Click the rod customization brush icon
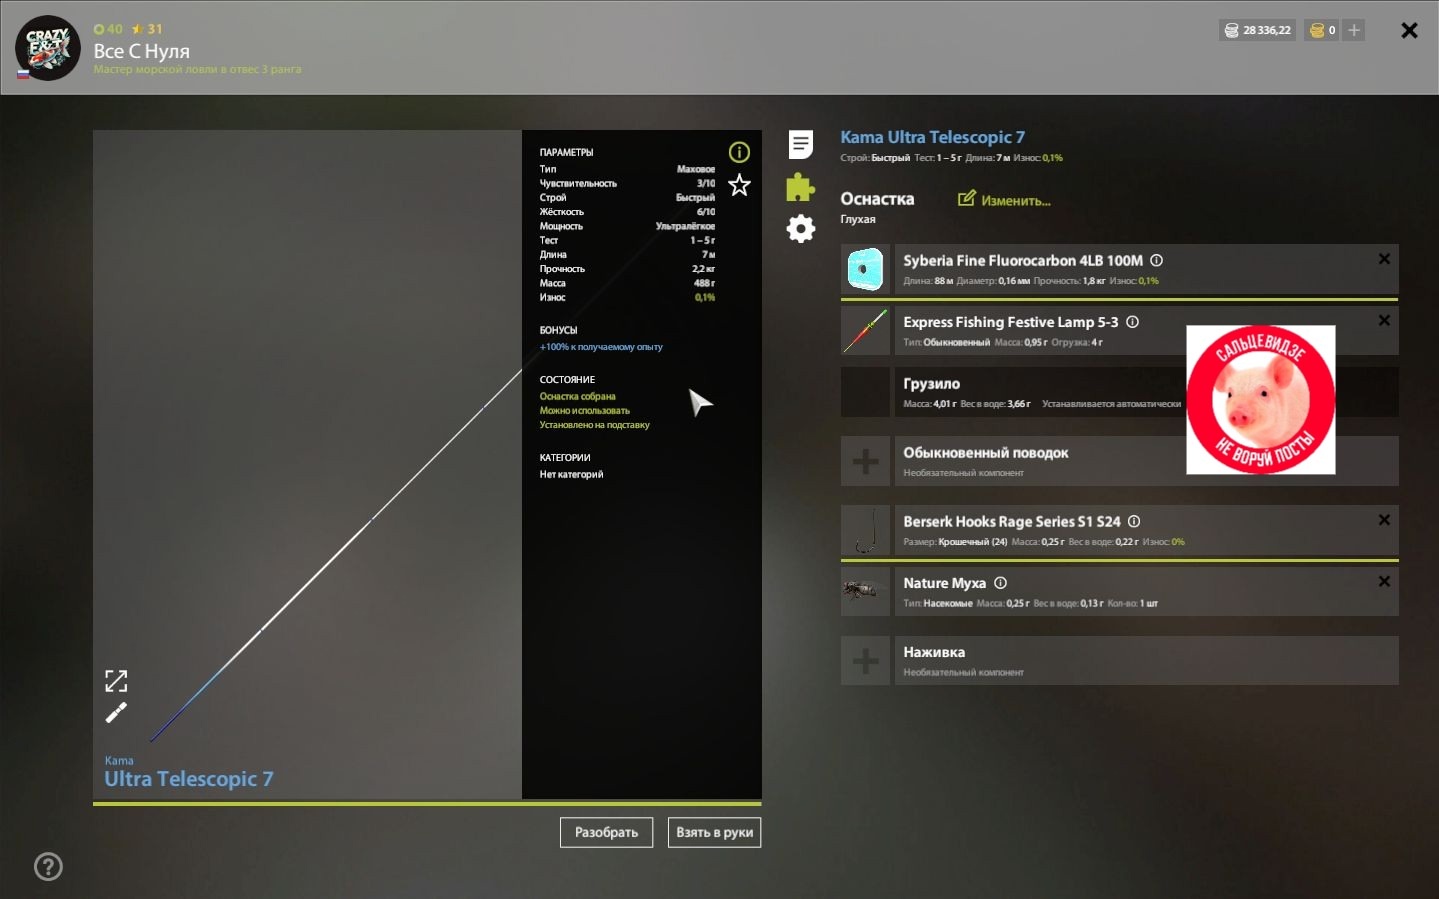 (x=116, y=713)
